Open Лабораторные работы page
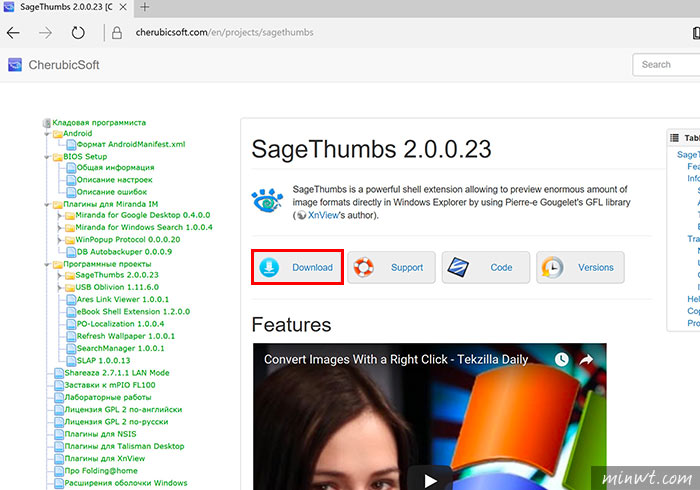The image size is (700, 490). [x=108, y=397]
